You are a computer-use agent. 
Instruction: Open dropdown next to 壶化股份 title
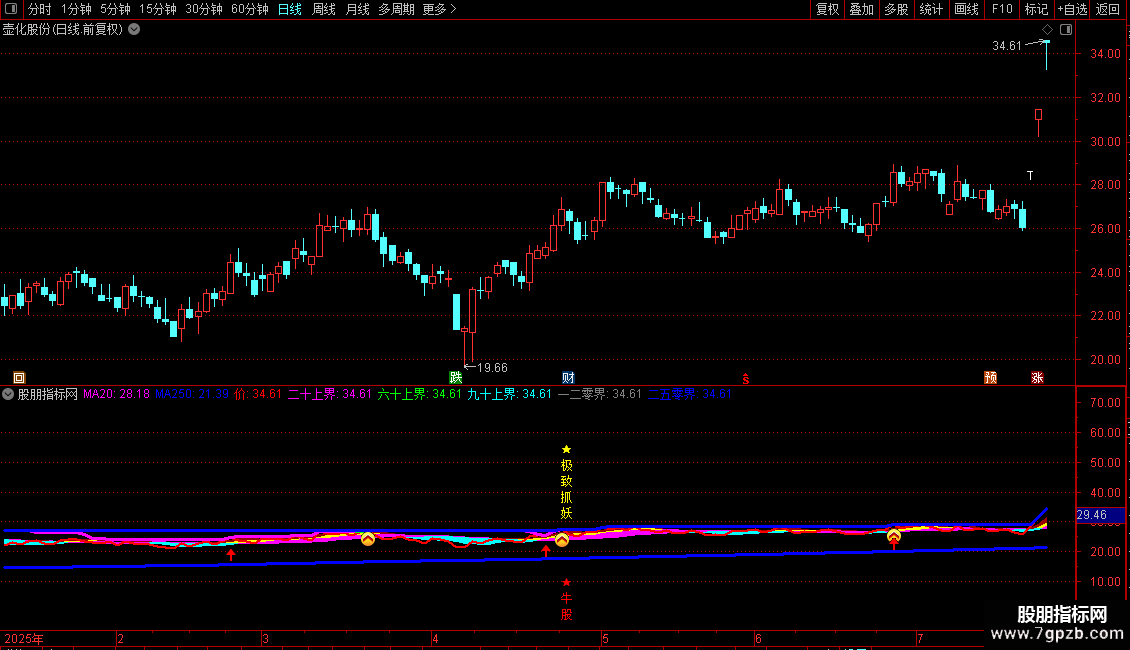coord(134,30)
